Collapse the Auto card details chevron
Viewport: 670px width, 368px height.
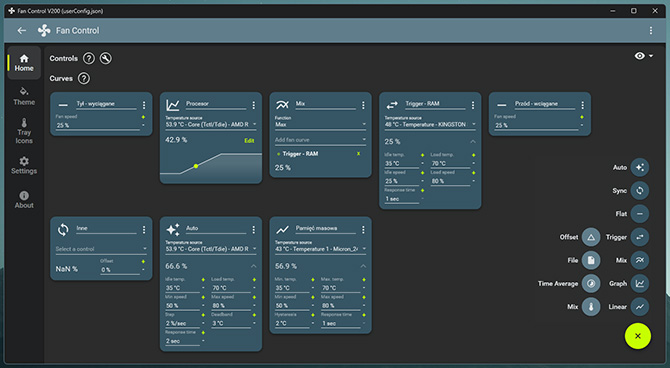tap(253, 266)
